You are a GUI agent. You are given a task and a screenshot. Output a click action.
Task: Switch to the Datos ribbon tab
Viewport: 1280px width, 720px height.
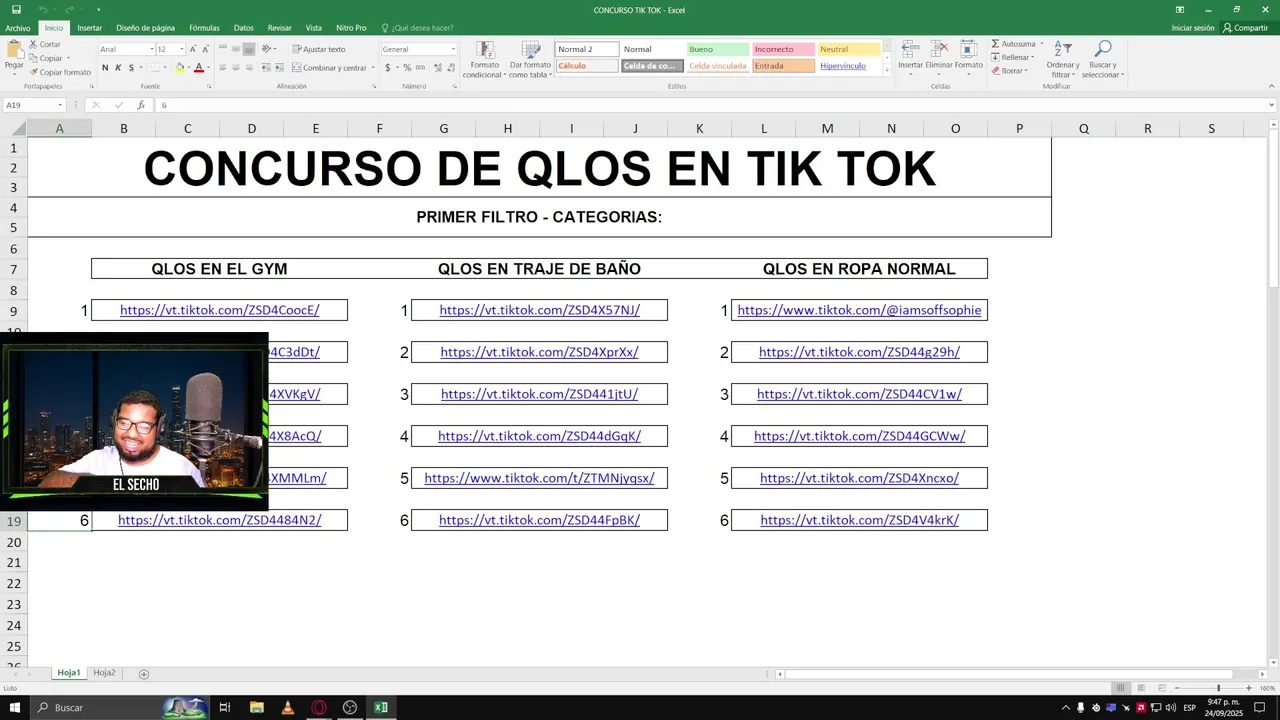click(243, 28)
